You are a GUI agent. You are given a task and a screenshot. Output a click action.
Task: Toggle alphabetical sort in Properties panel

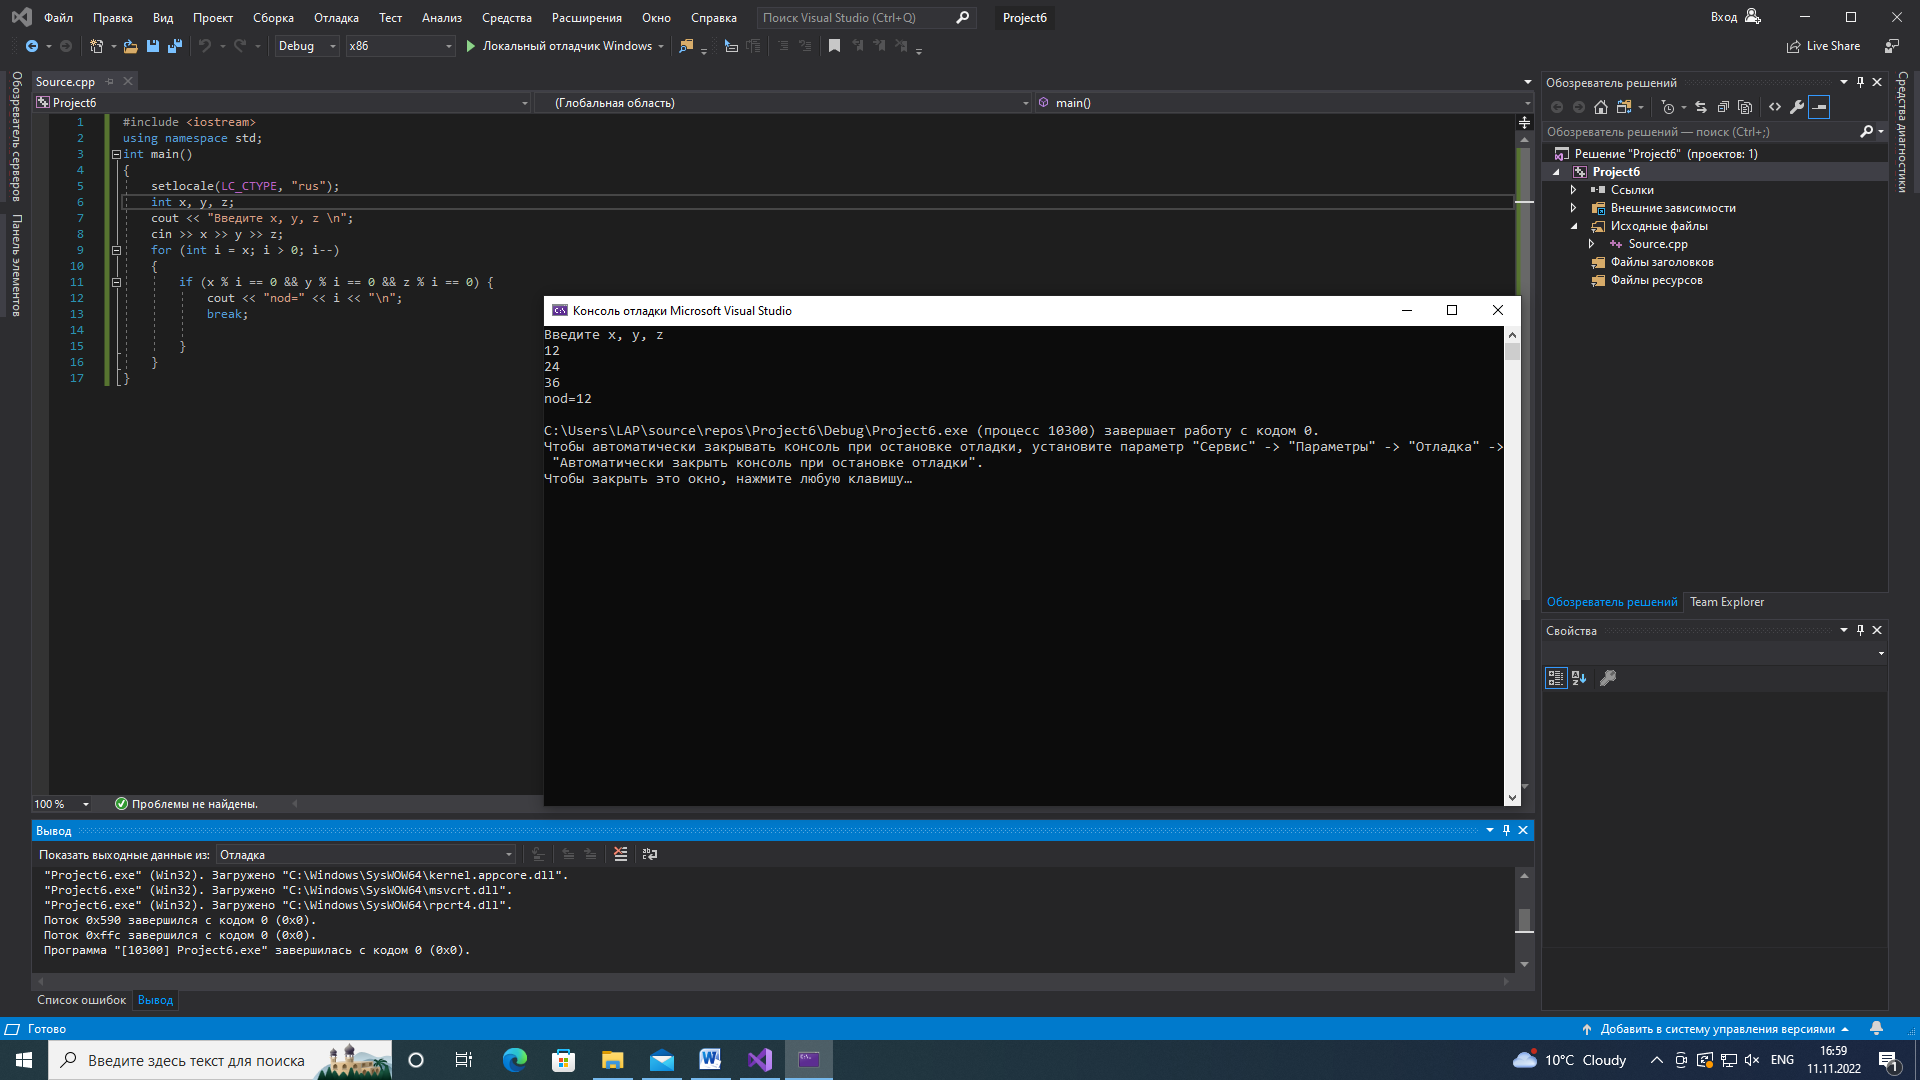(1579, 678)
